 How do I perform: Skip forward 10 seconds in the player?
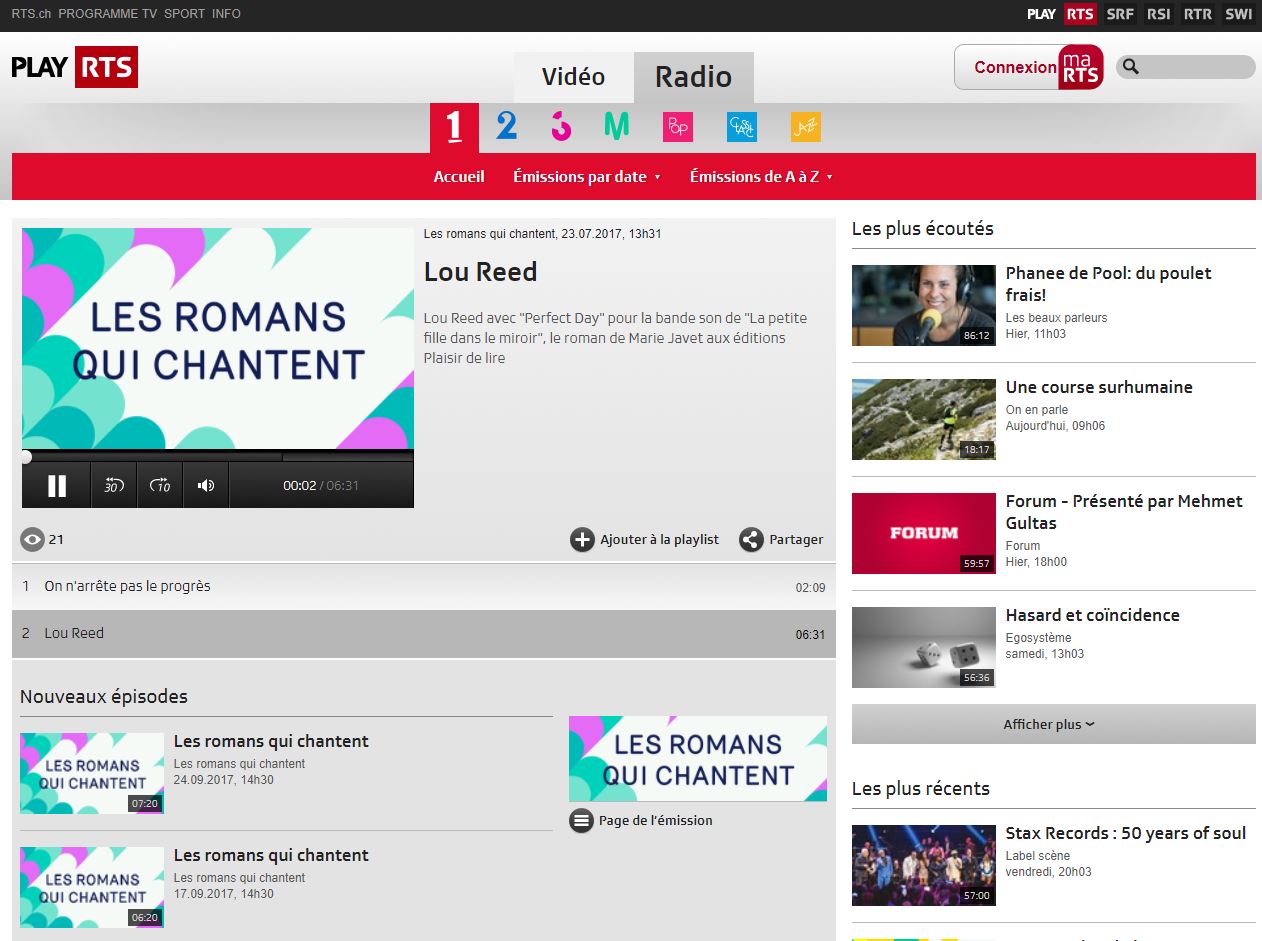pos(160,486)
